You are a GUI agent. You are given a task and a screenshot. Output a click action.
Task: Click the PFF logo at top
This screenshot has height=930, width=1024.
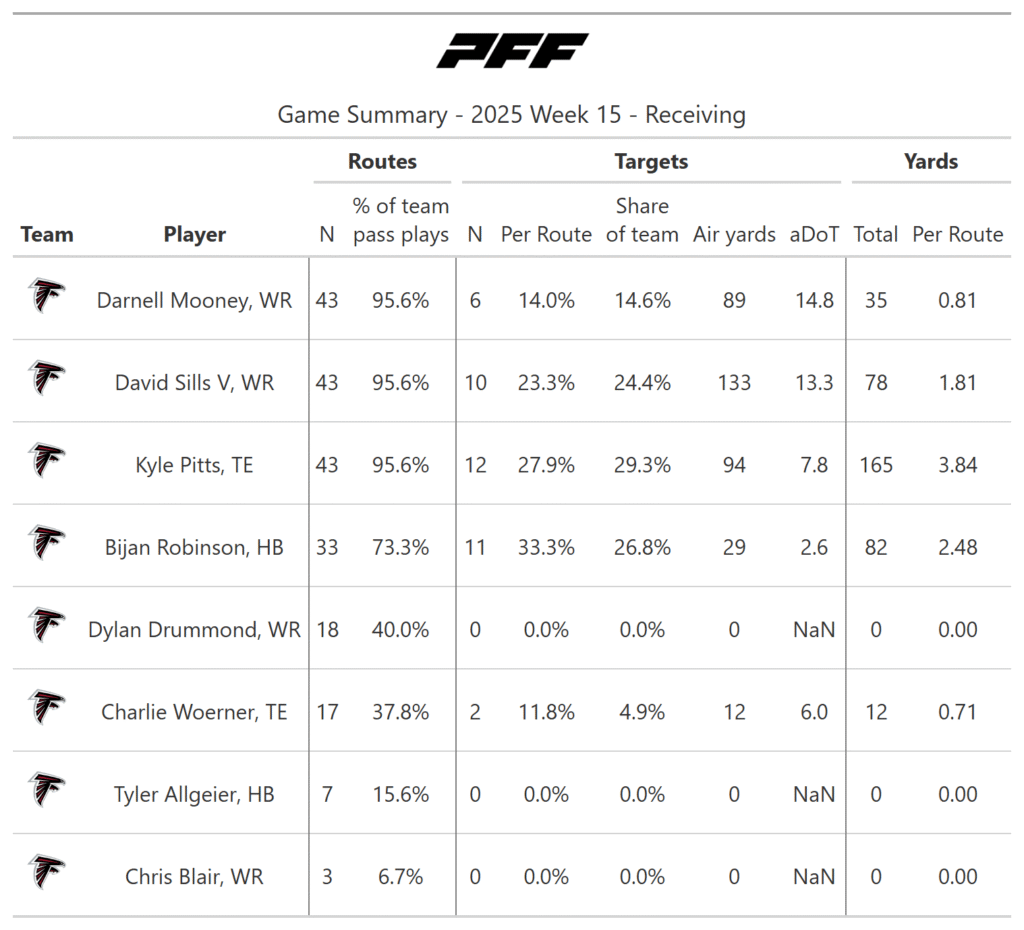pos(512,50)
